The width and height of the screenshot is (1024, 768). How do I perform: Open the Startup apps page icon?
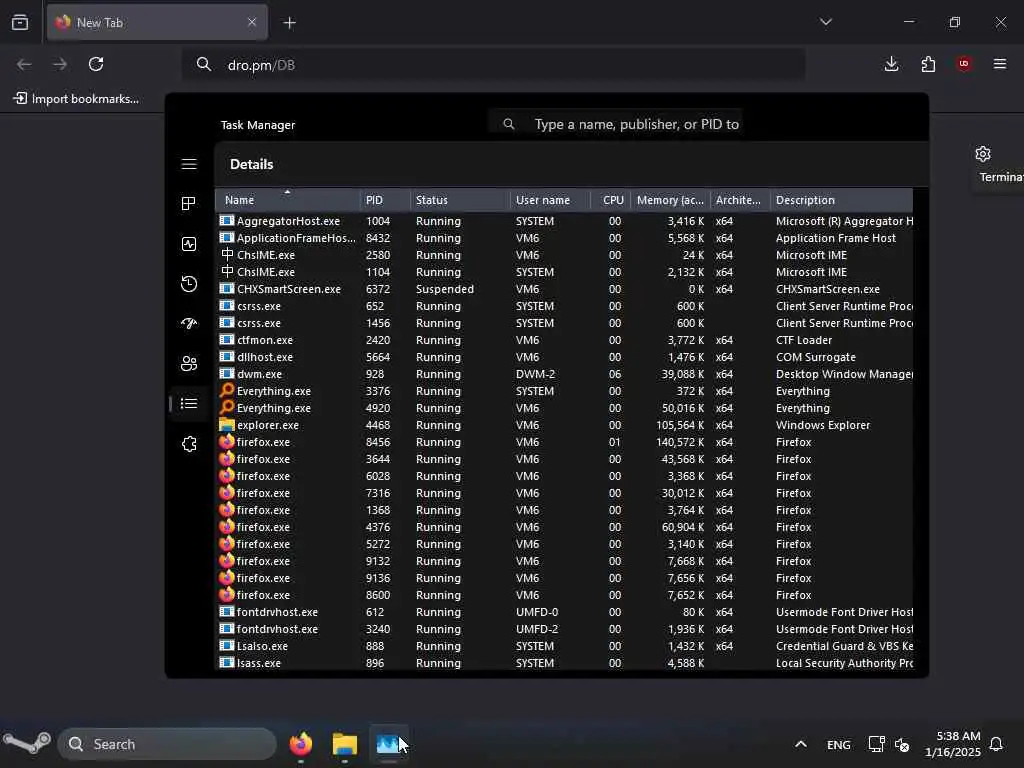coord(189,323)
